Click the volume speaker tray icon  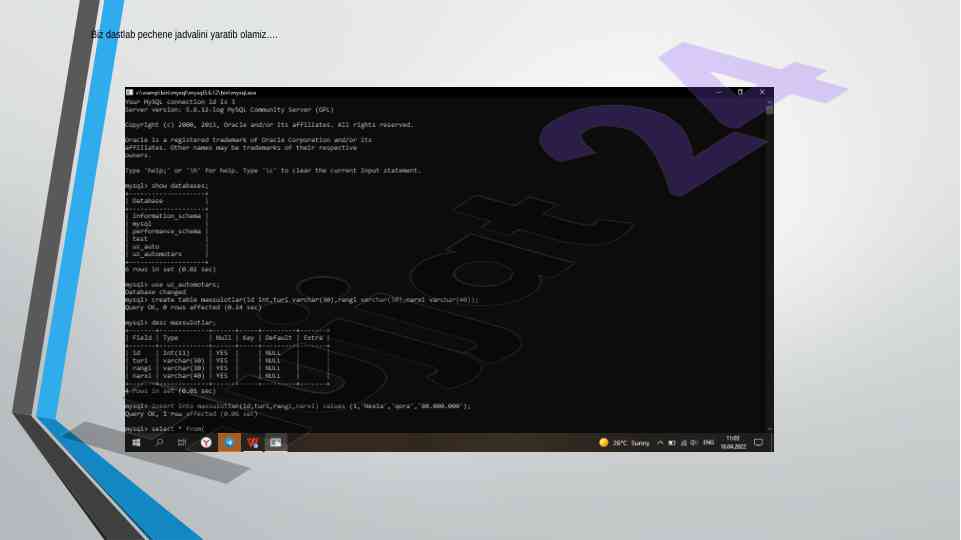coord(694,442)
